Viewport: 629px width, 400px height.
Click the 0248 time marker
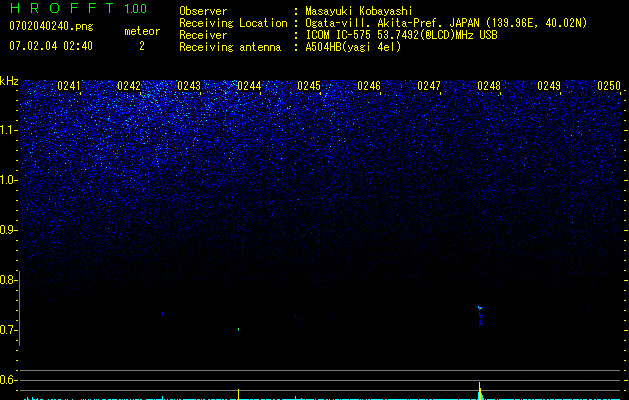tap(489, 86)
